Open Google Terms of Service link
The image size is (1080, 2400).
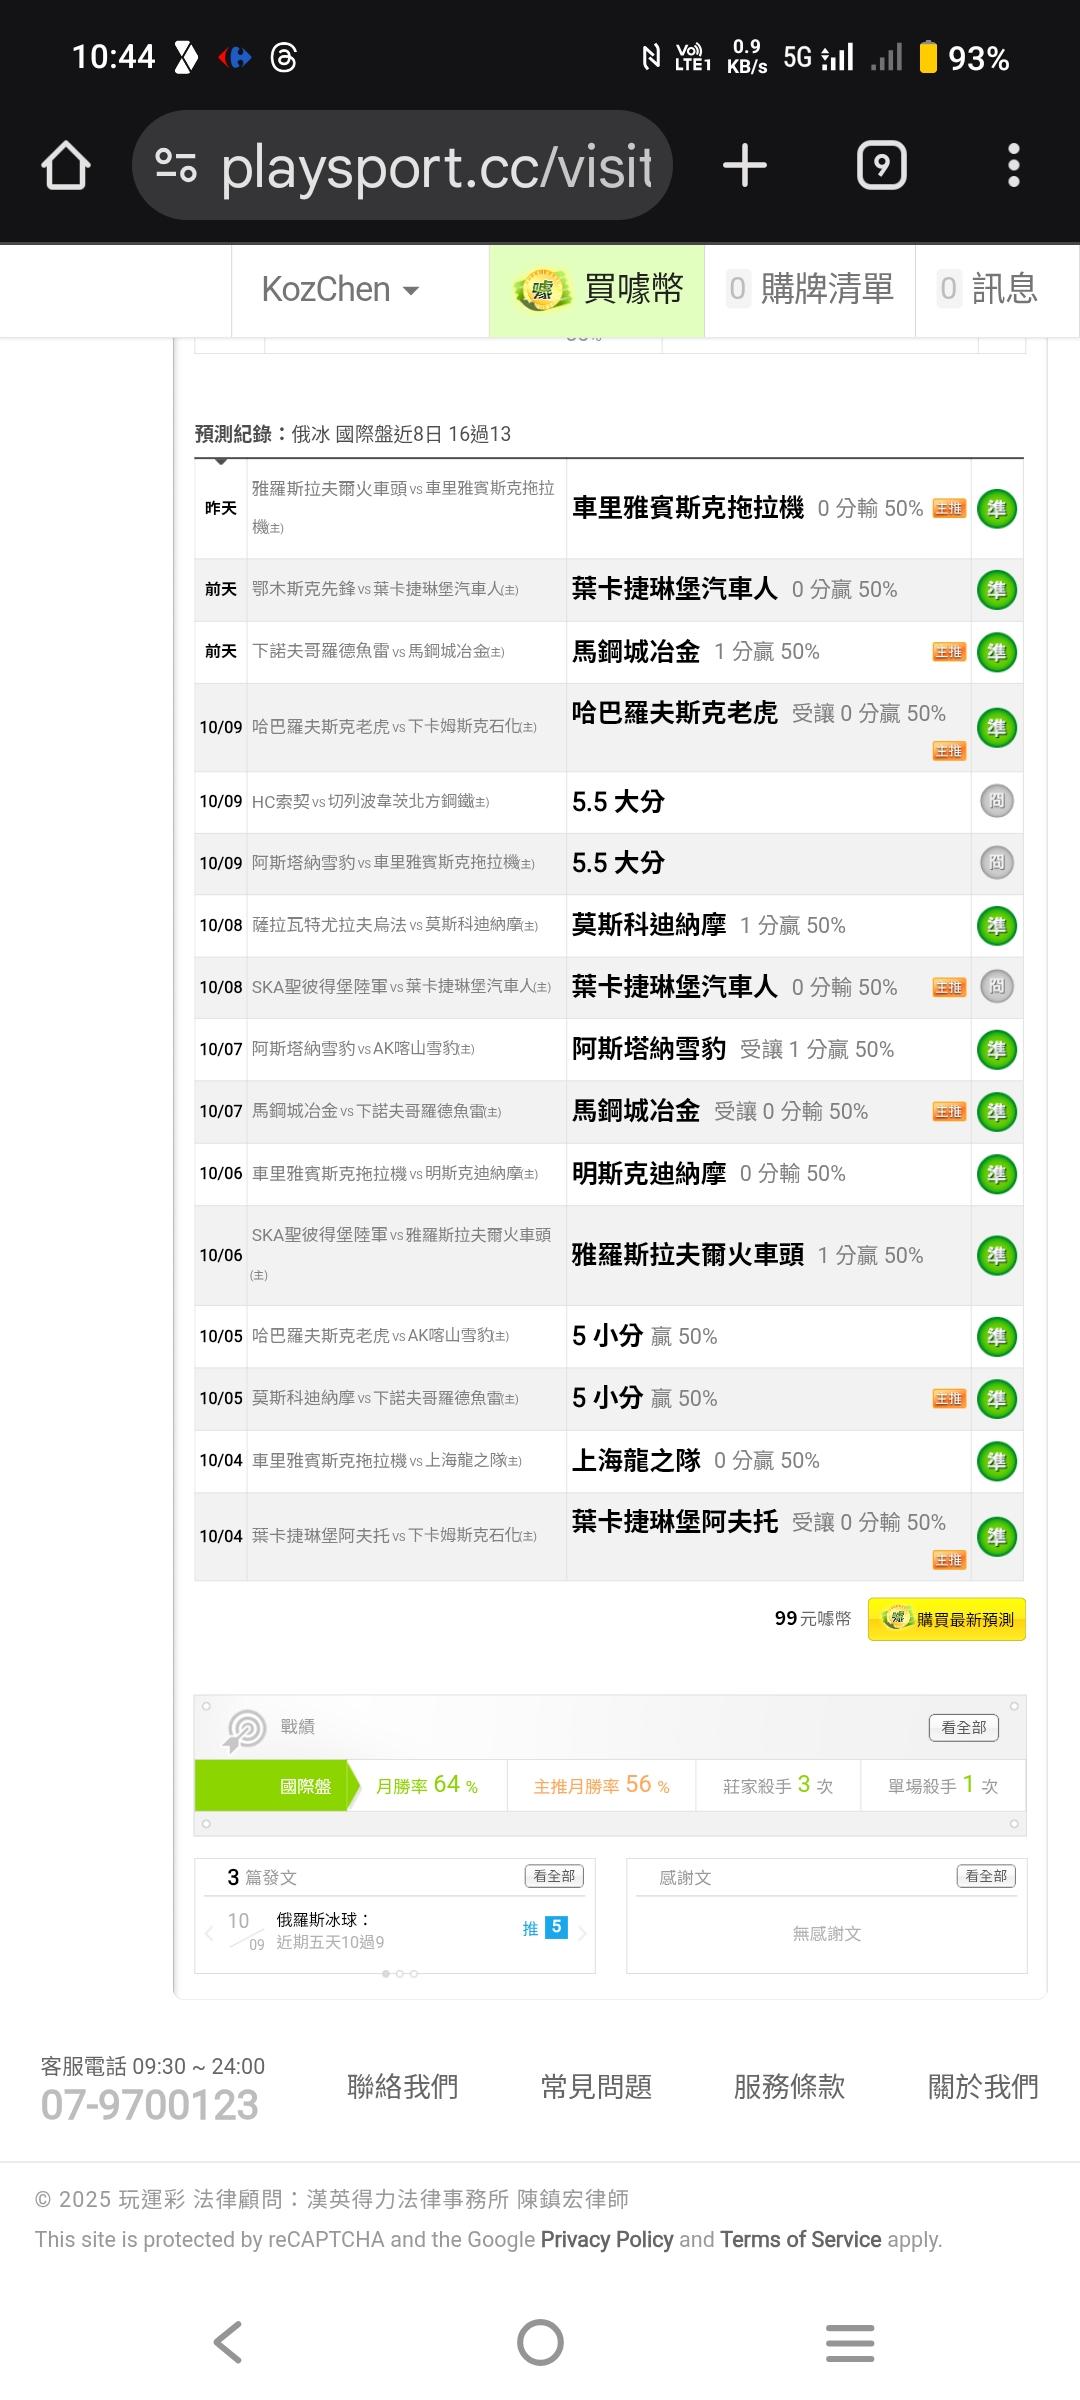[801, 2240]
